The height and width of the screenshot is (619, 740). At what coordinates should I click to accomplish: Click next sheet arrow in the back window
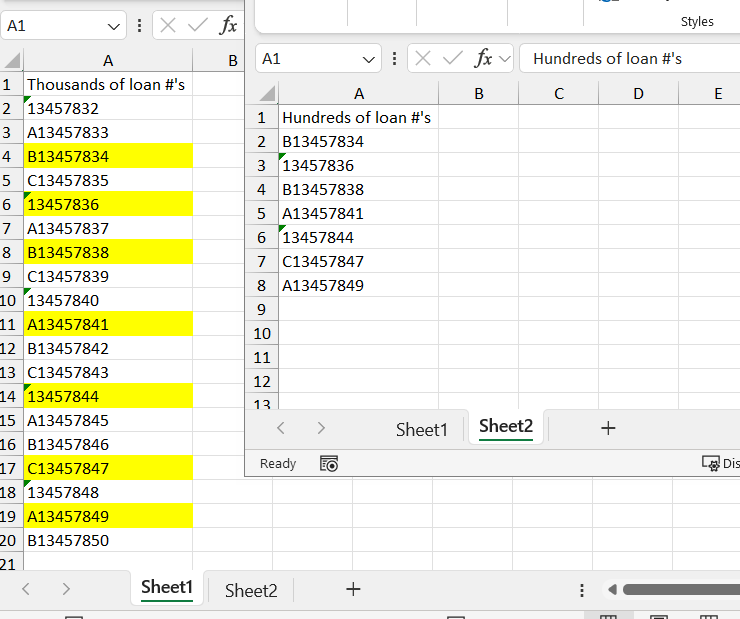point(66,589)
